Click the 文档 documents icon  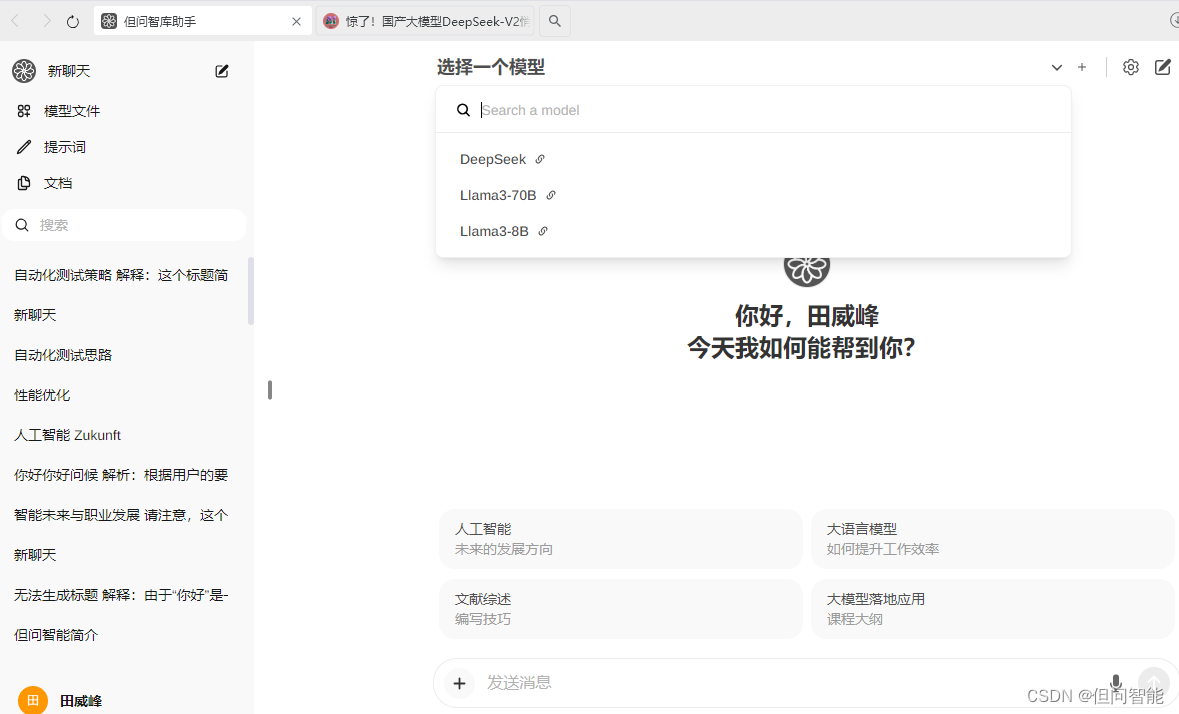coord(24,183)
